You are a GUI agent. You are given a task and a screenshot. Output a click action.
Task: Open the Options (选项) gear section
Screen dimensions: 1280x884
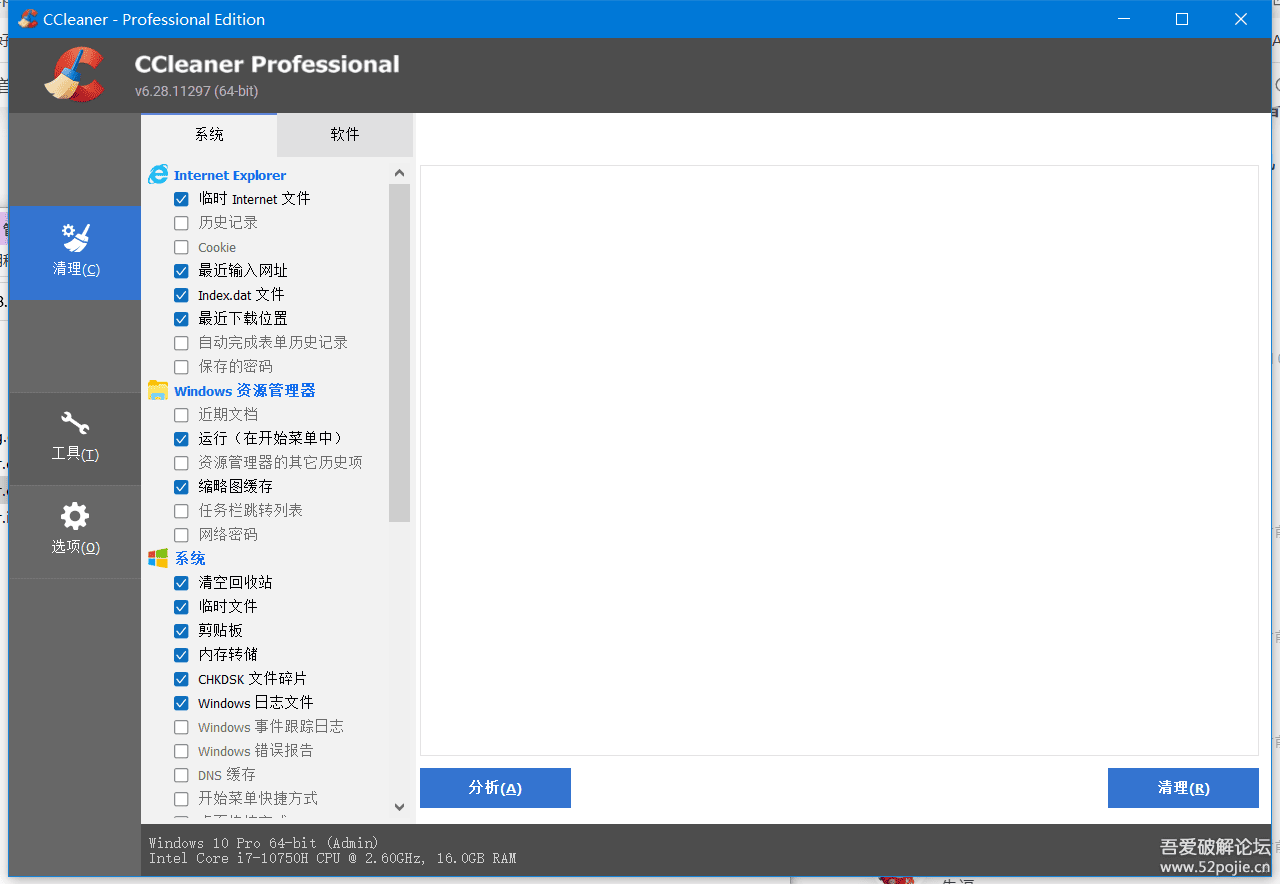(75, 531)
